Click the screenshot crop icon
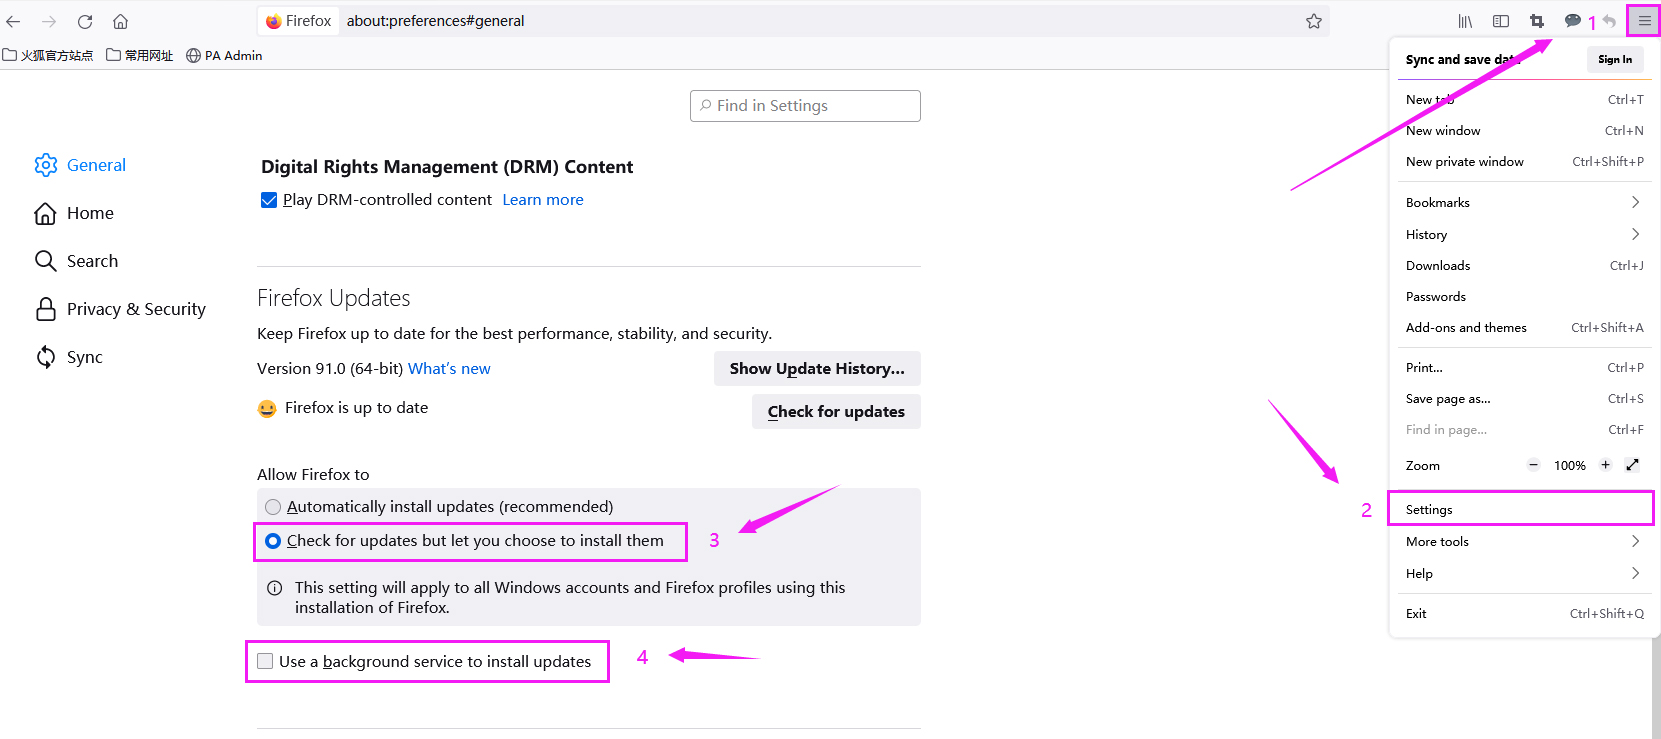1661x739 pixels. coord(1537,21)
